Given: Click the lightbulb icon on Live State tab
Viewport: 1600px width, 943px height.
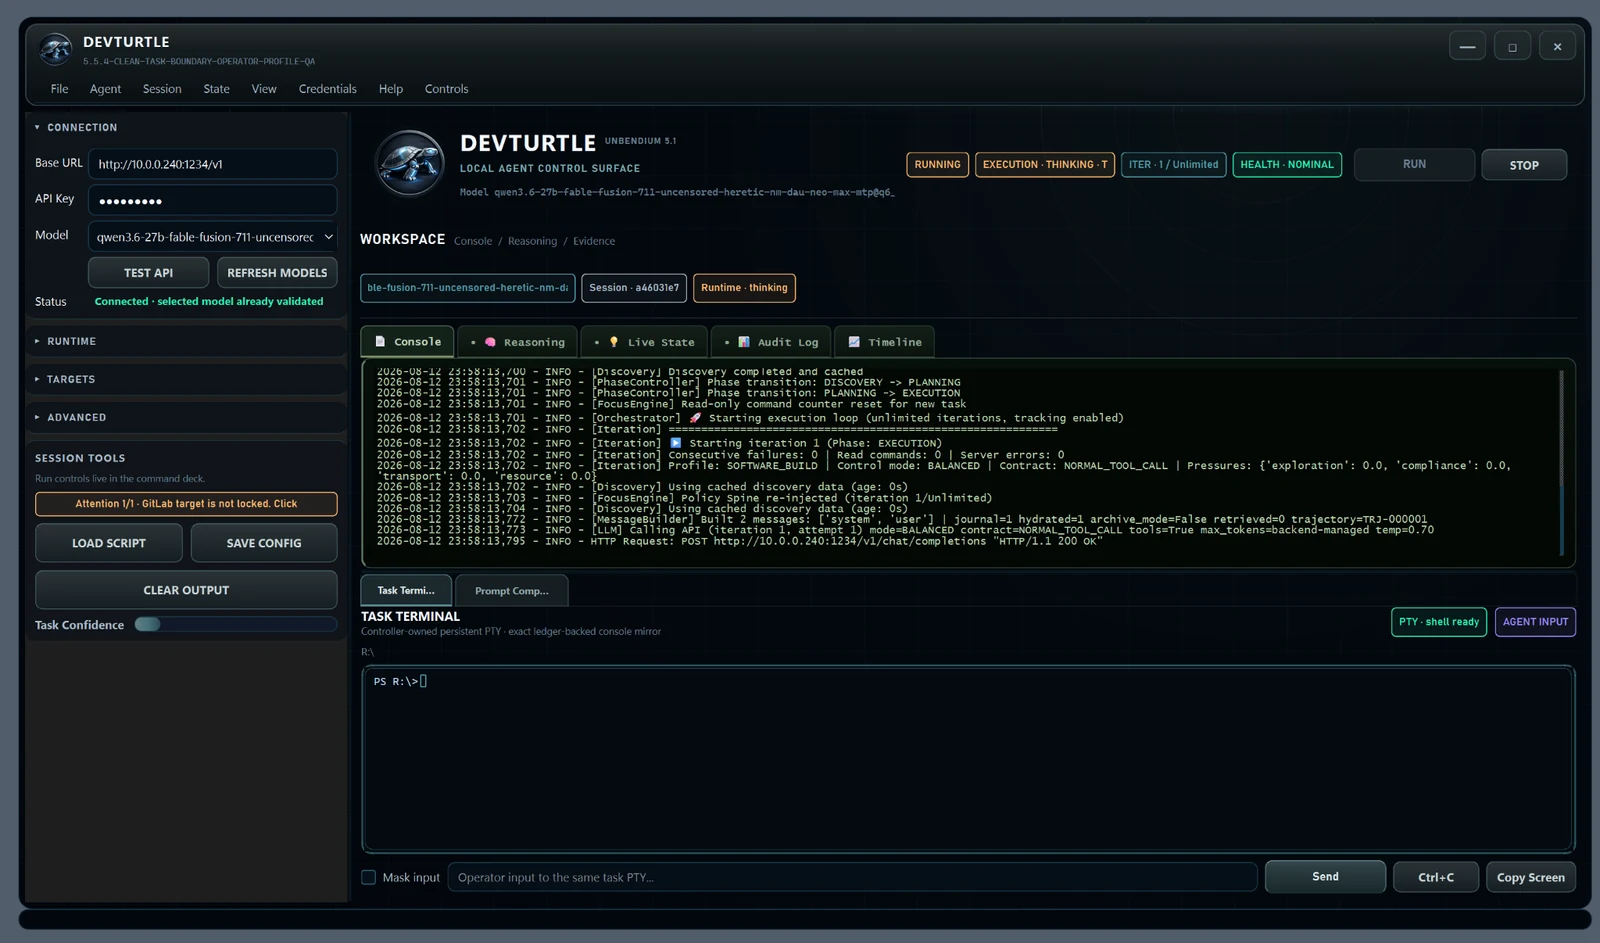Looking at the screenshot, I should tap(614, 342).
